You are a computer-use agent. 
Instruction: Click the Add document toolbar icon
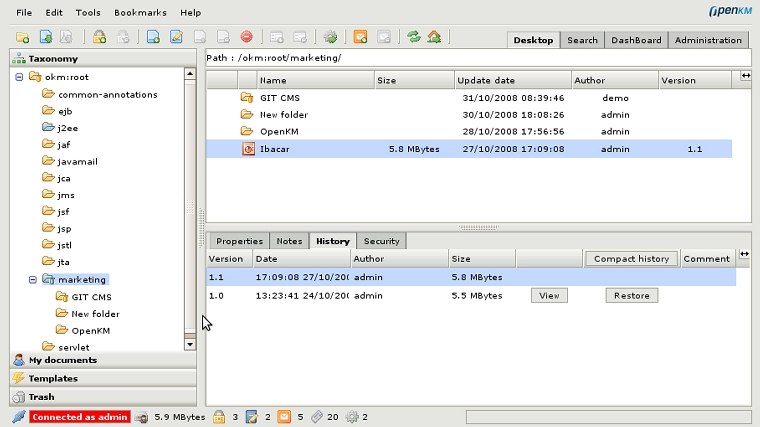click(153, 37)
